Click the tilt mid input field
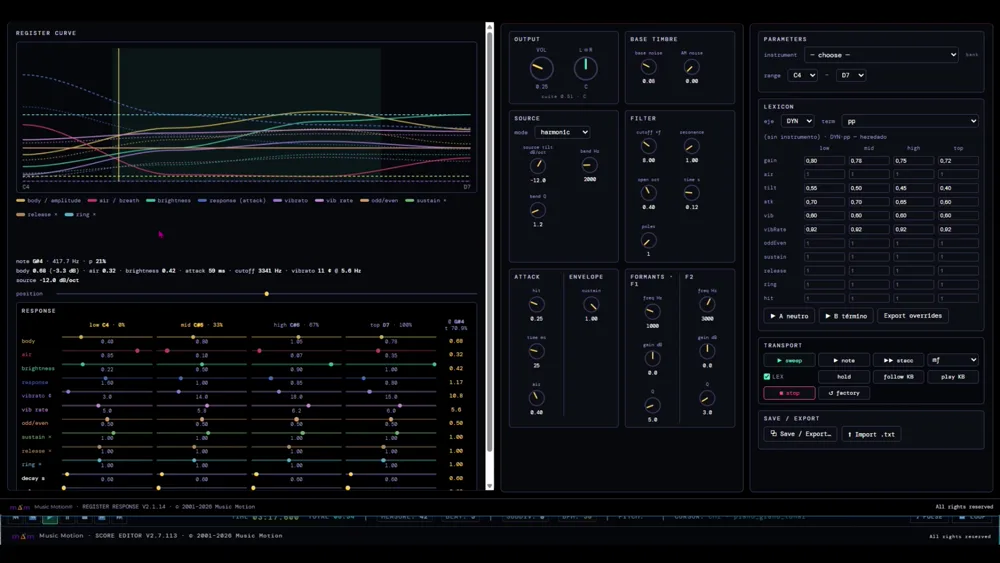 (869, 188)
